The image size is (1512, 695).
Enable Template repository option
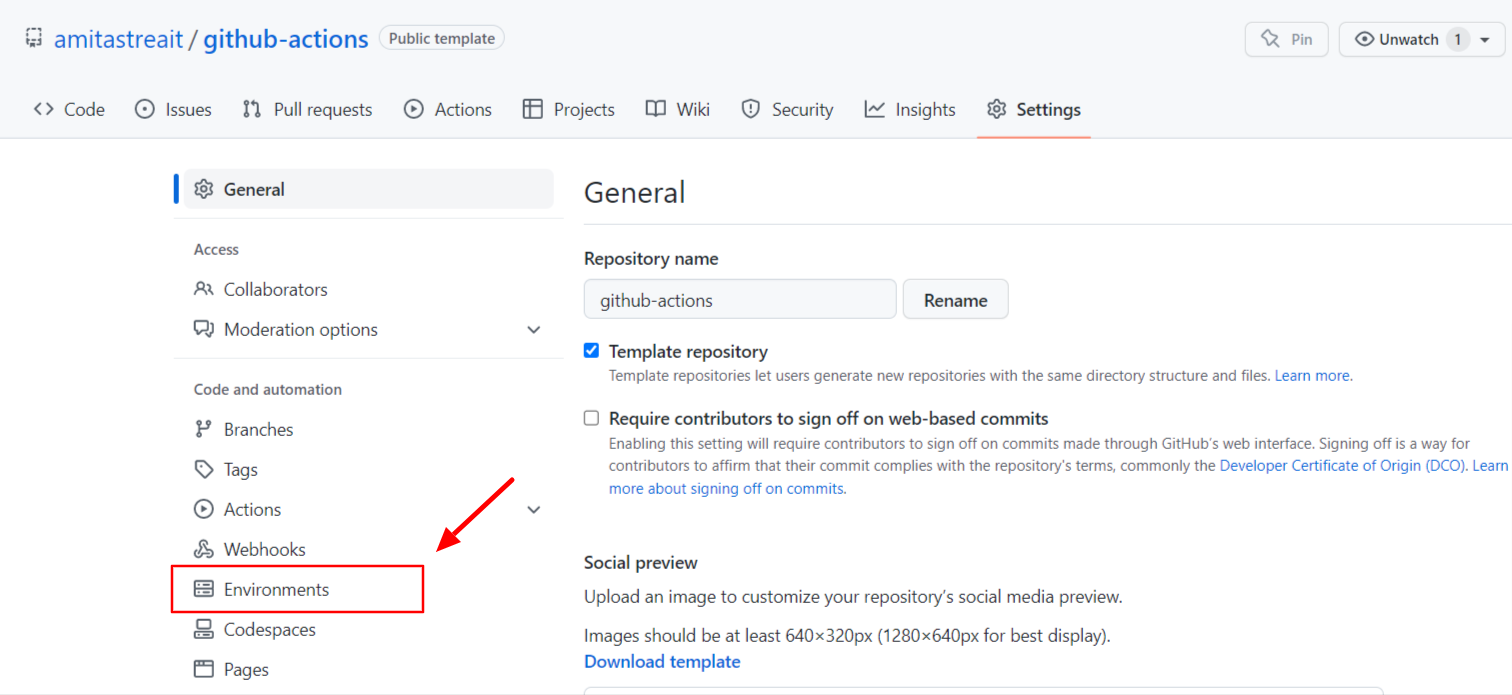coord(591,350)
